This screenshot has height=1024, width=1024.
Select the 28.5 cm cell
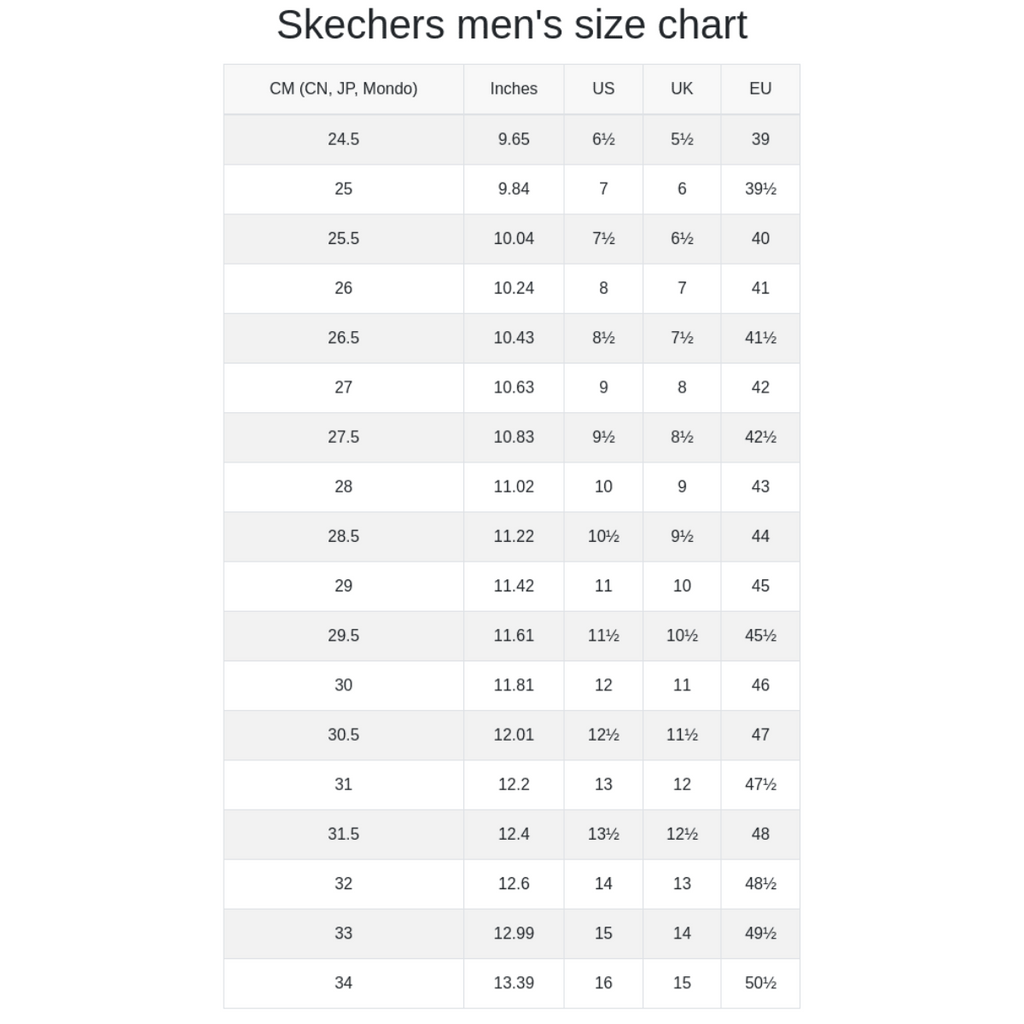coord(344,536)
